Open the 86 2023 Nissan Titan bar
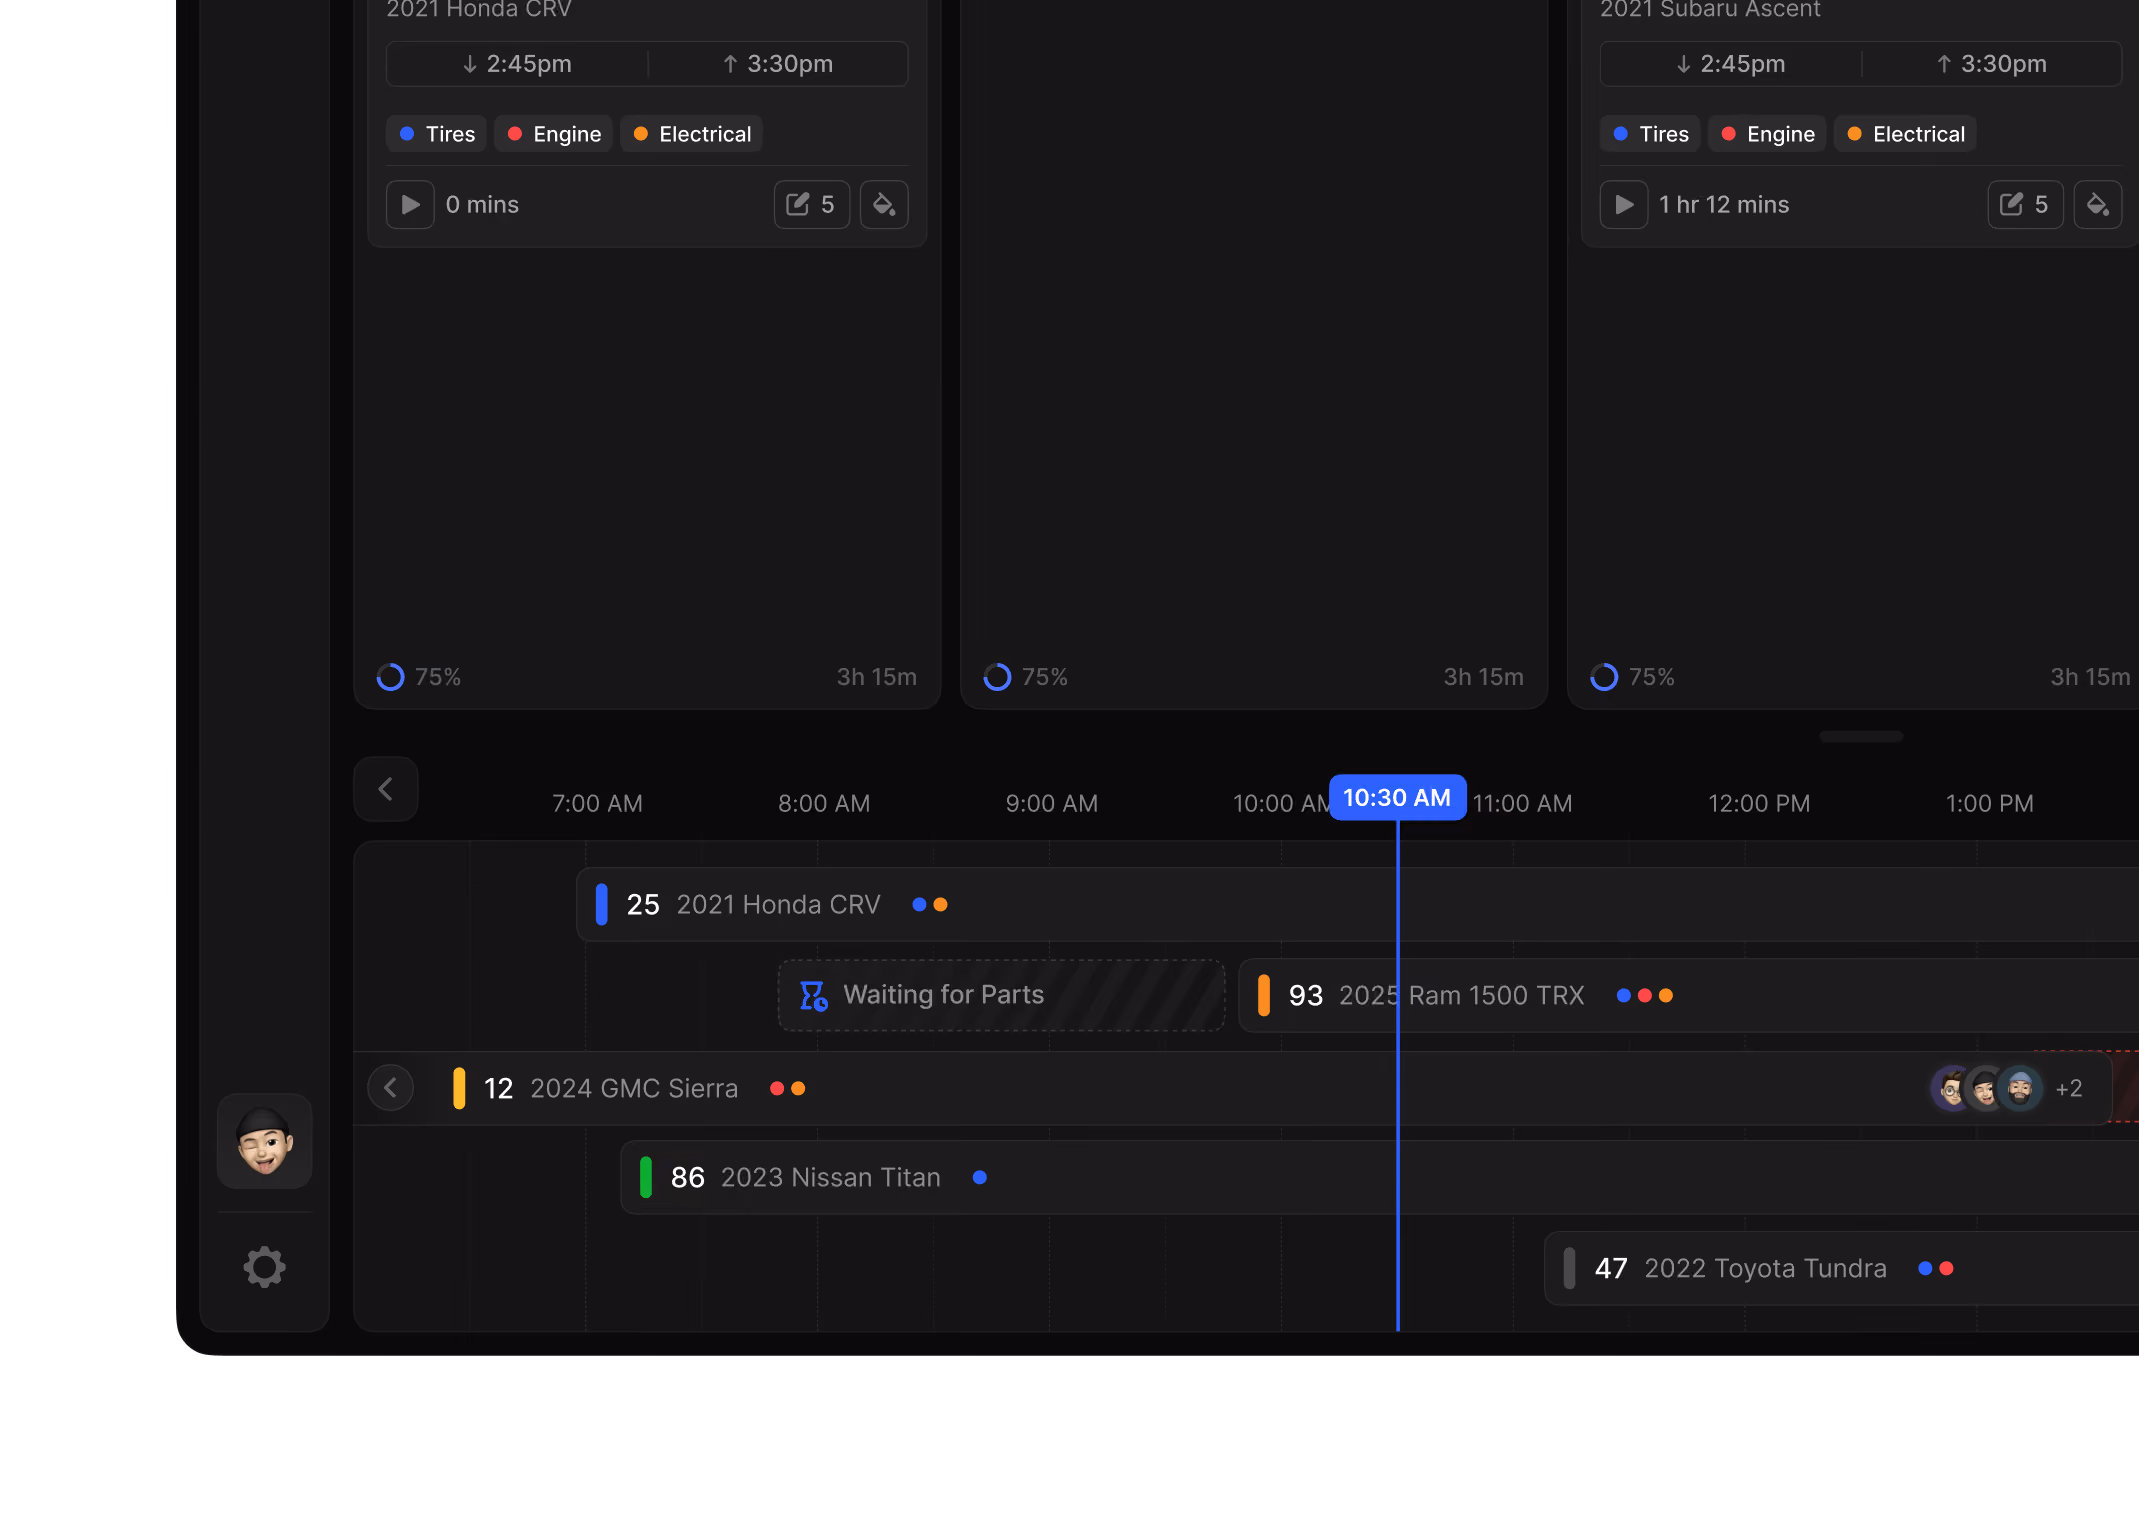 pyautogui.click(x=1379, y=1178)
